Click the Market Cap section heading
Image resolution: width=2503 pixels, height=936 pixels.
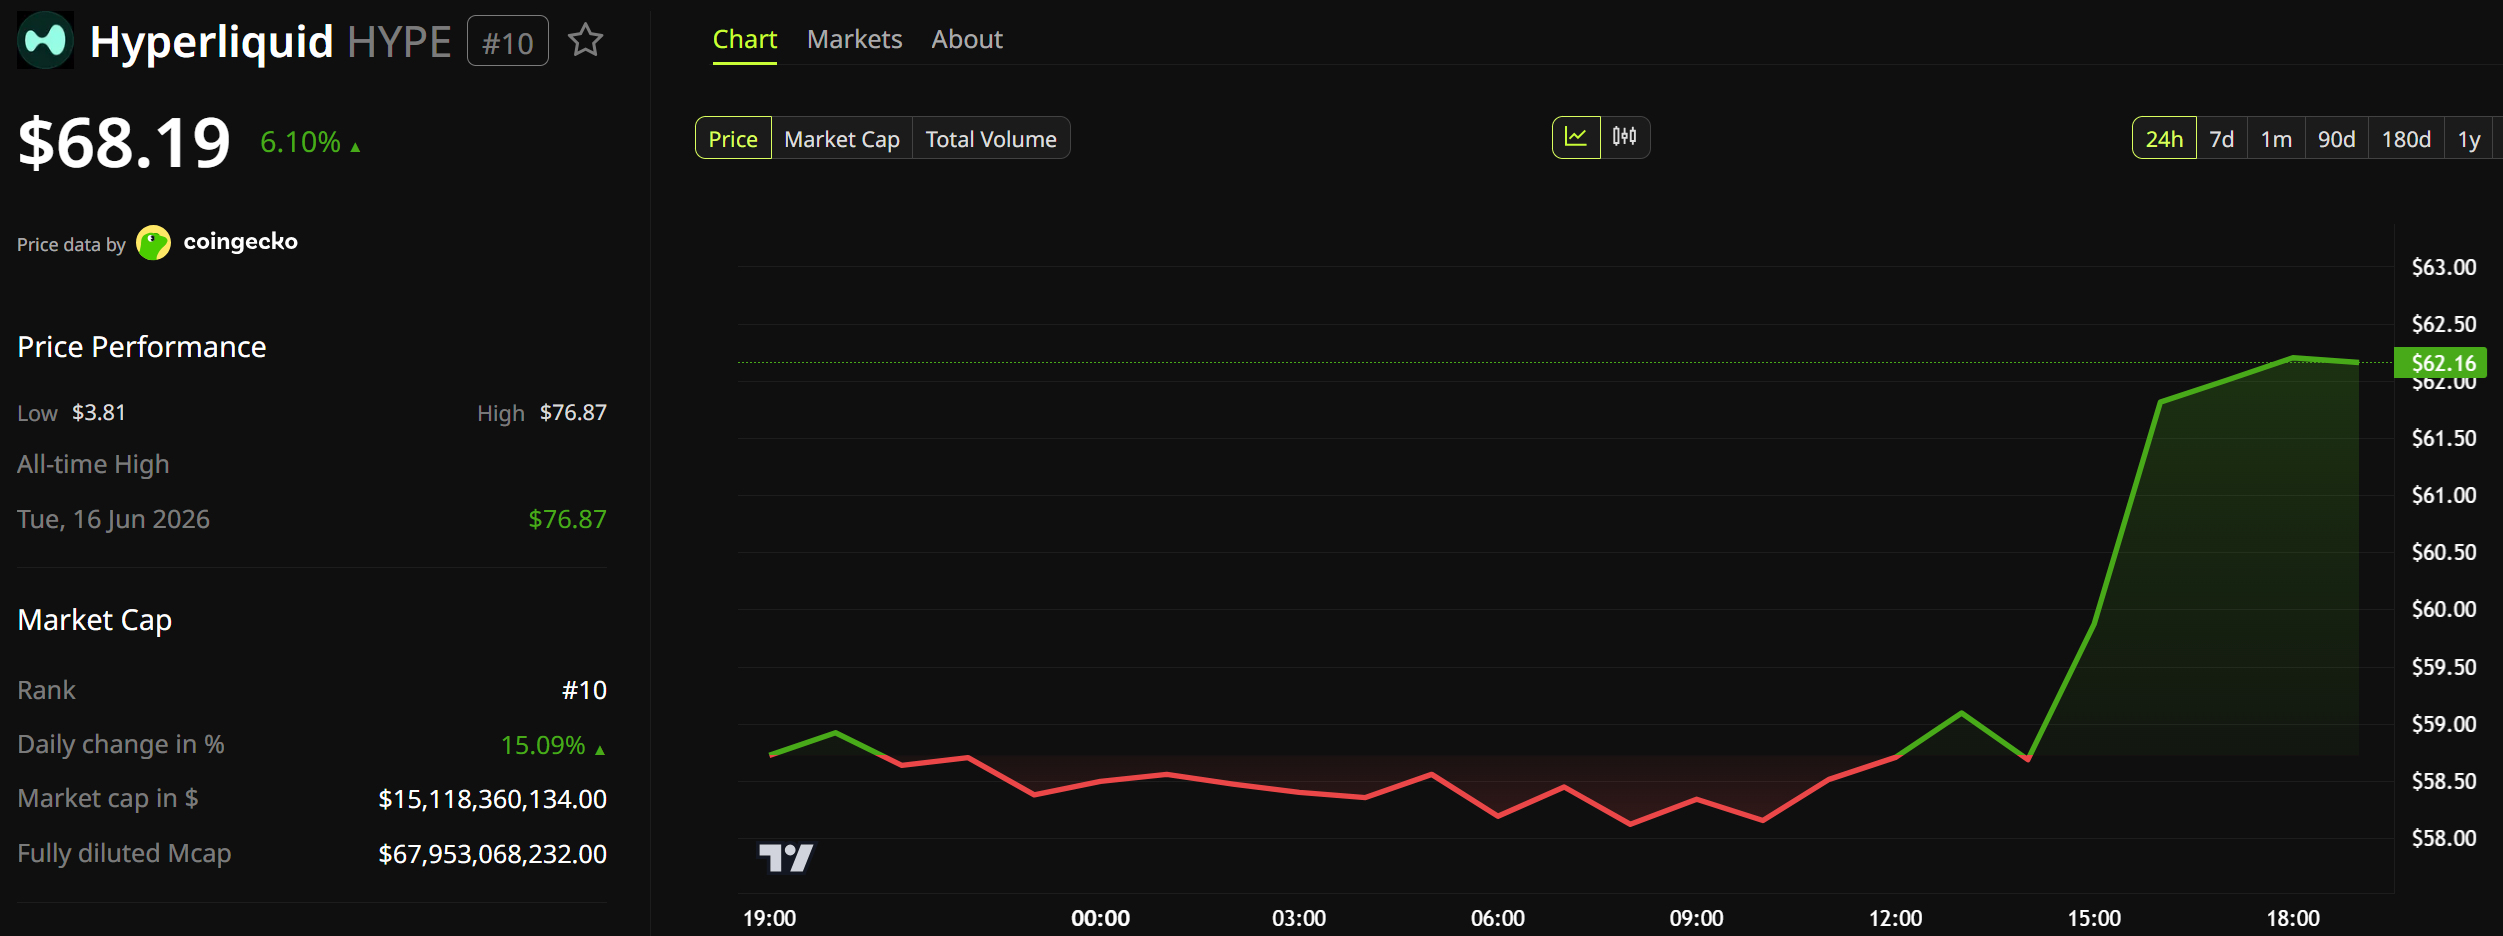coord(95,620)
